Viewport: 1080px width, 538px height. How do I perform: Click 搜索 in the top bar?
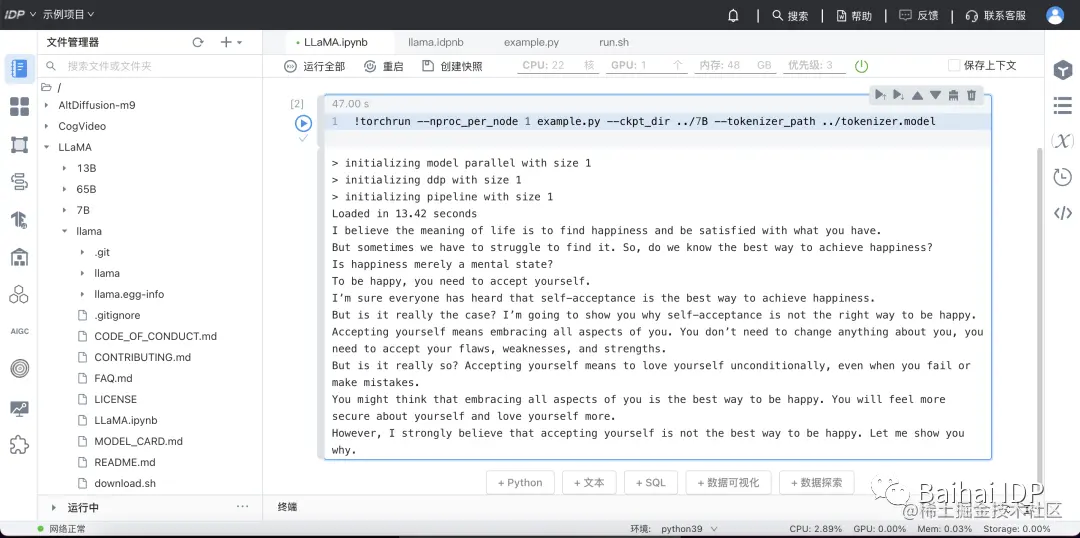pyautogui.click(x=790, y=15)
